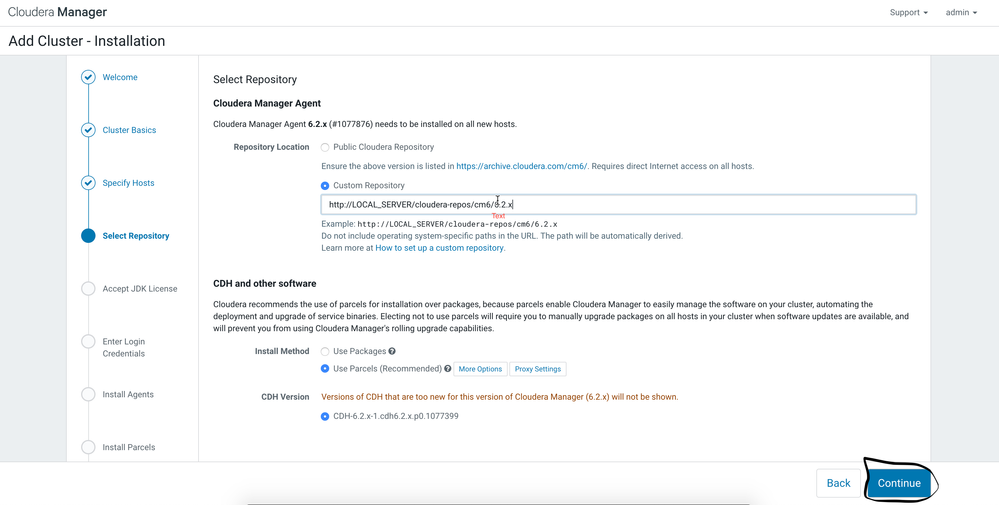Go Back to previous step
Image resolution: width=999 pixels, height=505 pixels.
tap(838, 483)
